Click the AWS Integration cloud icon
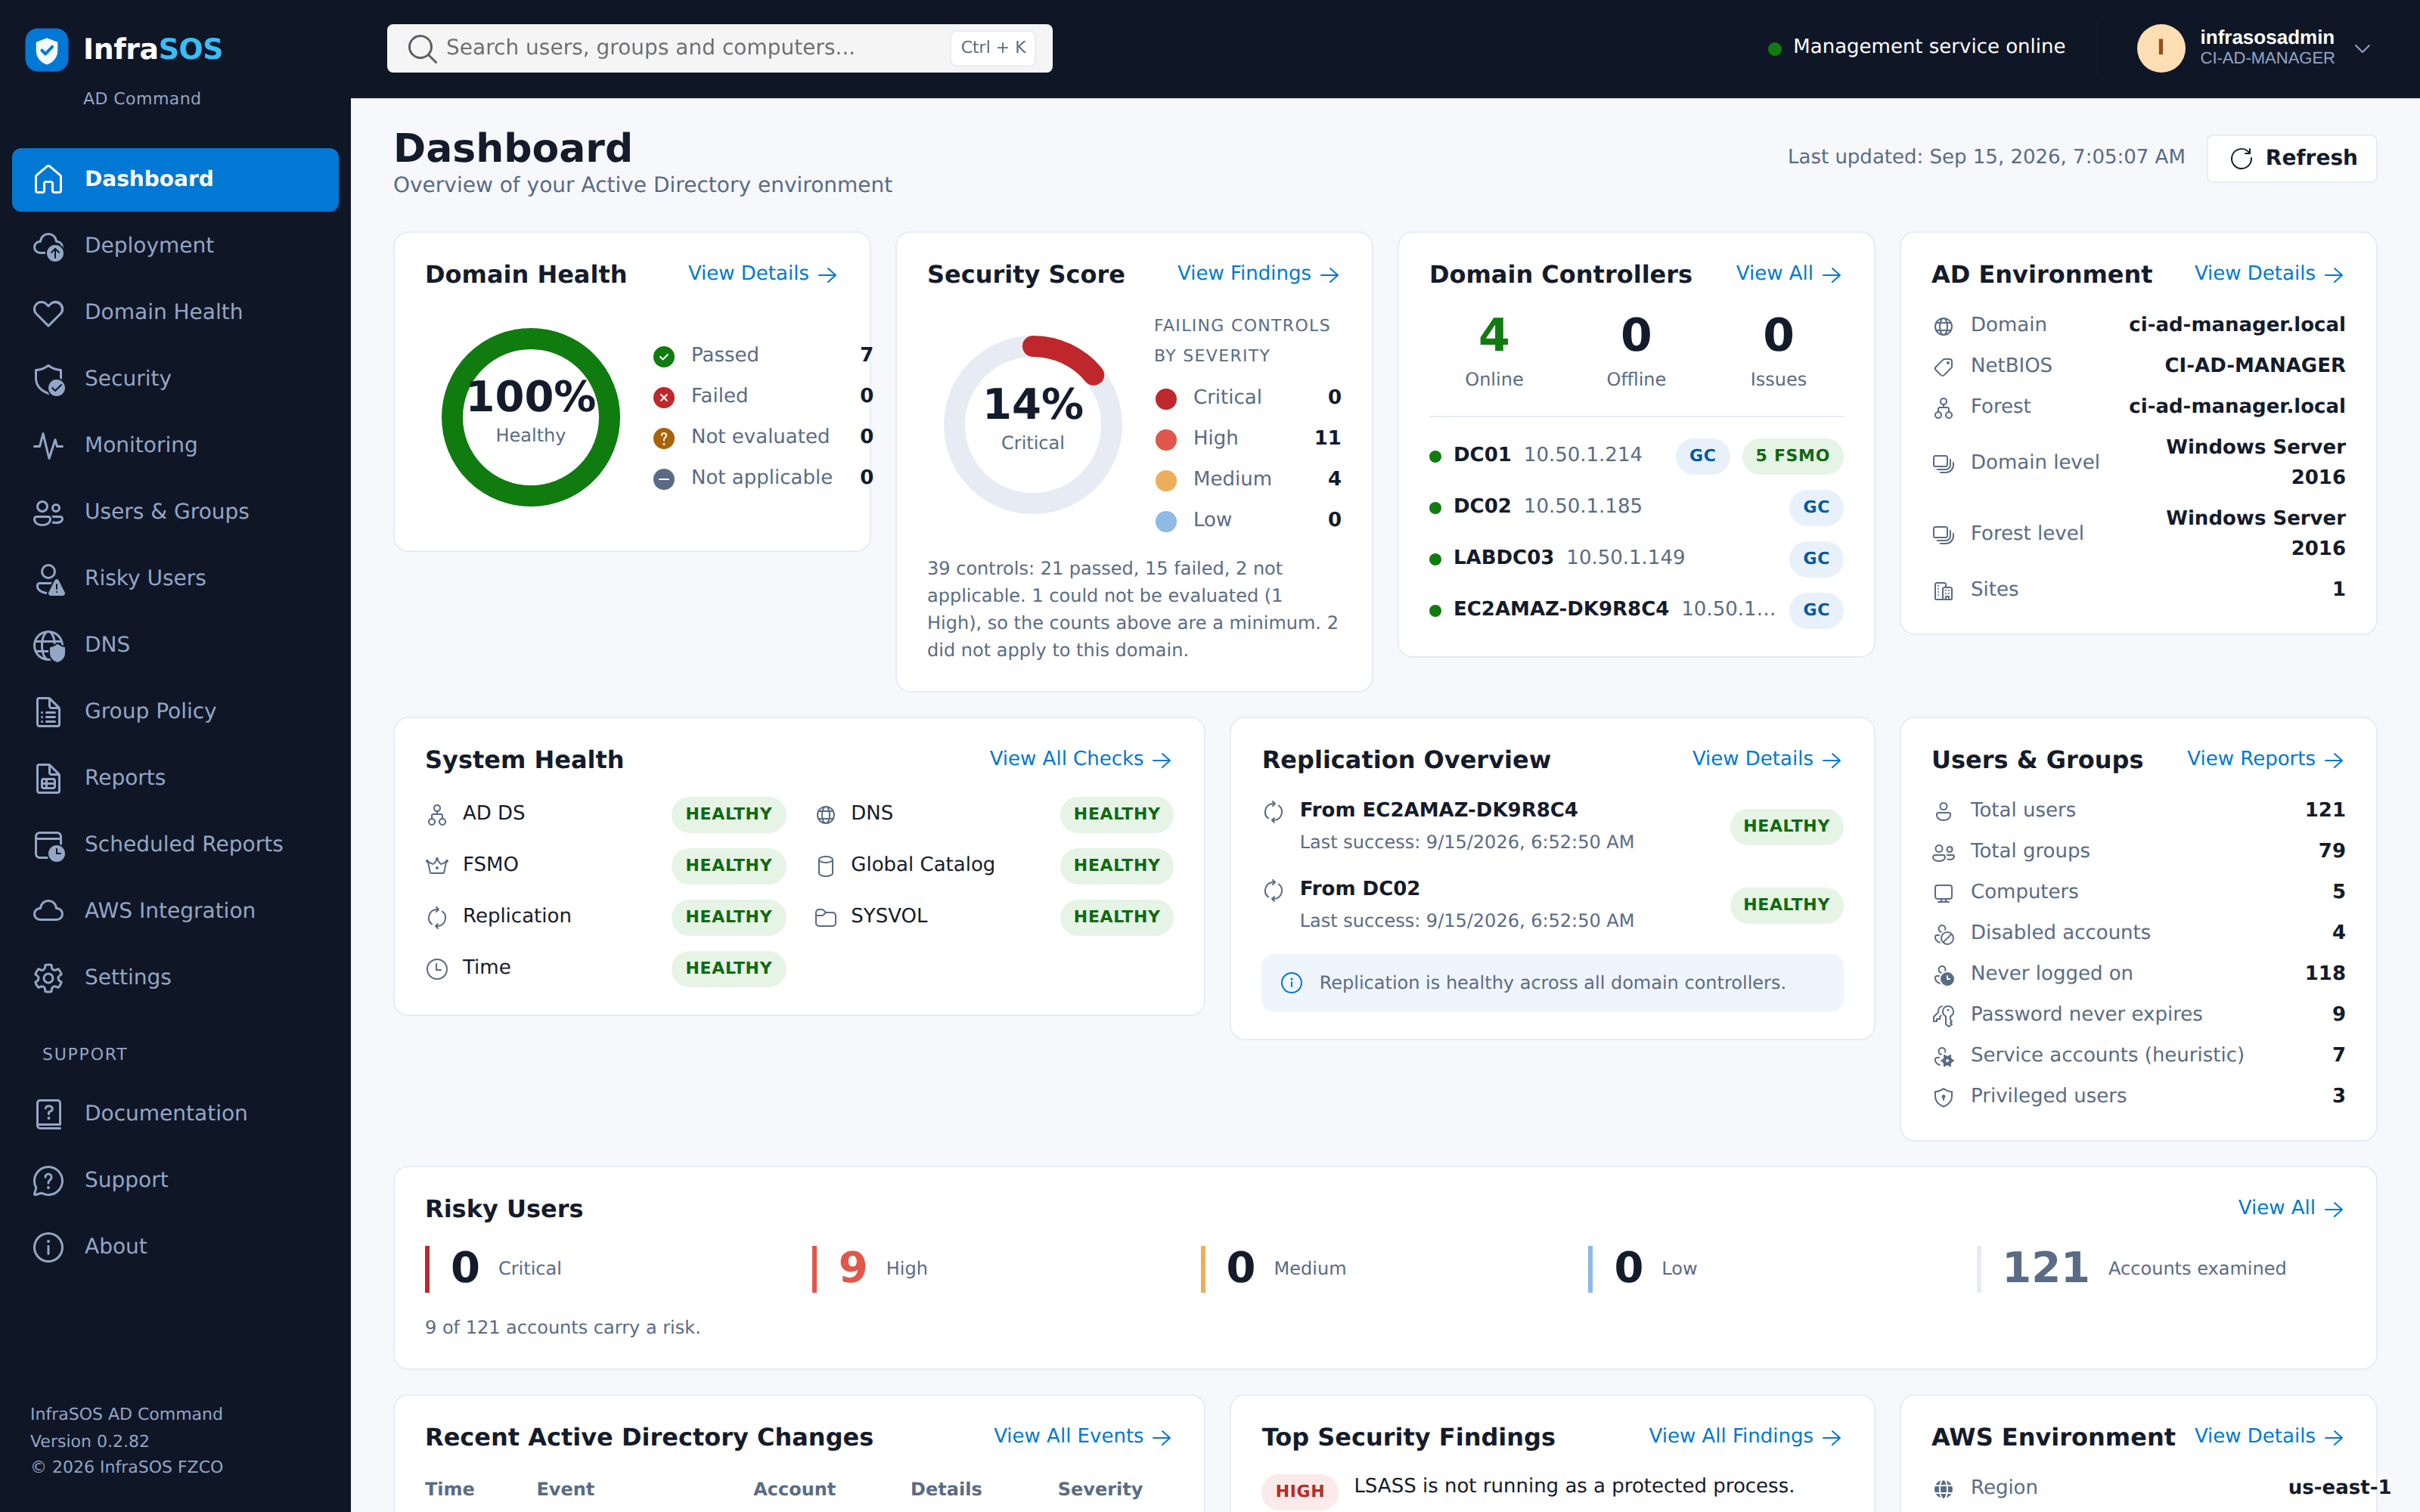 pos(48,911)
